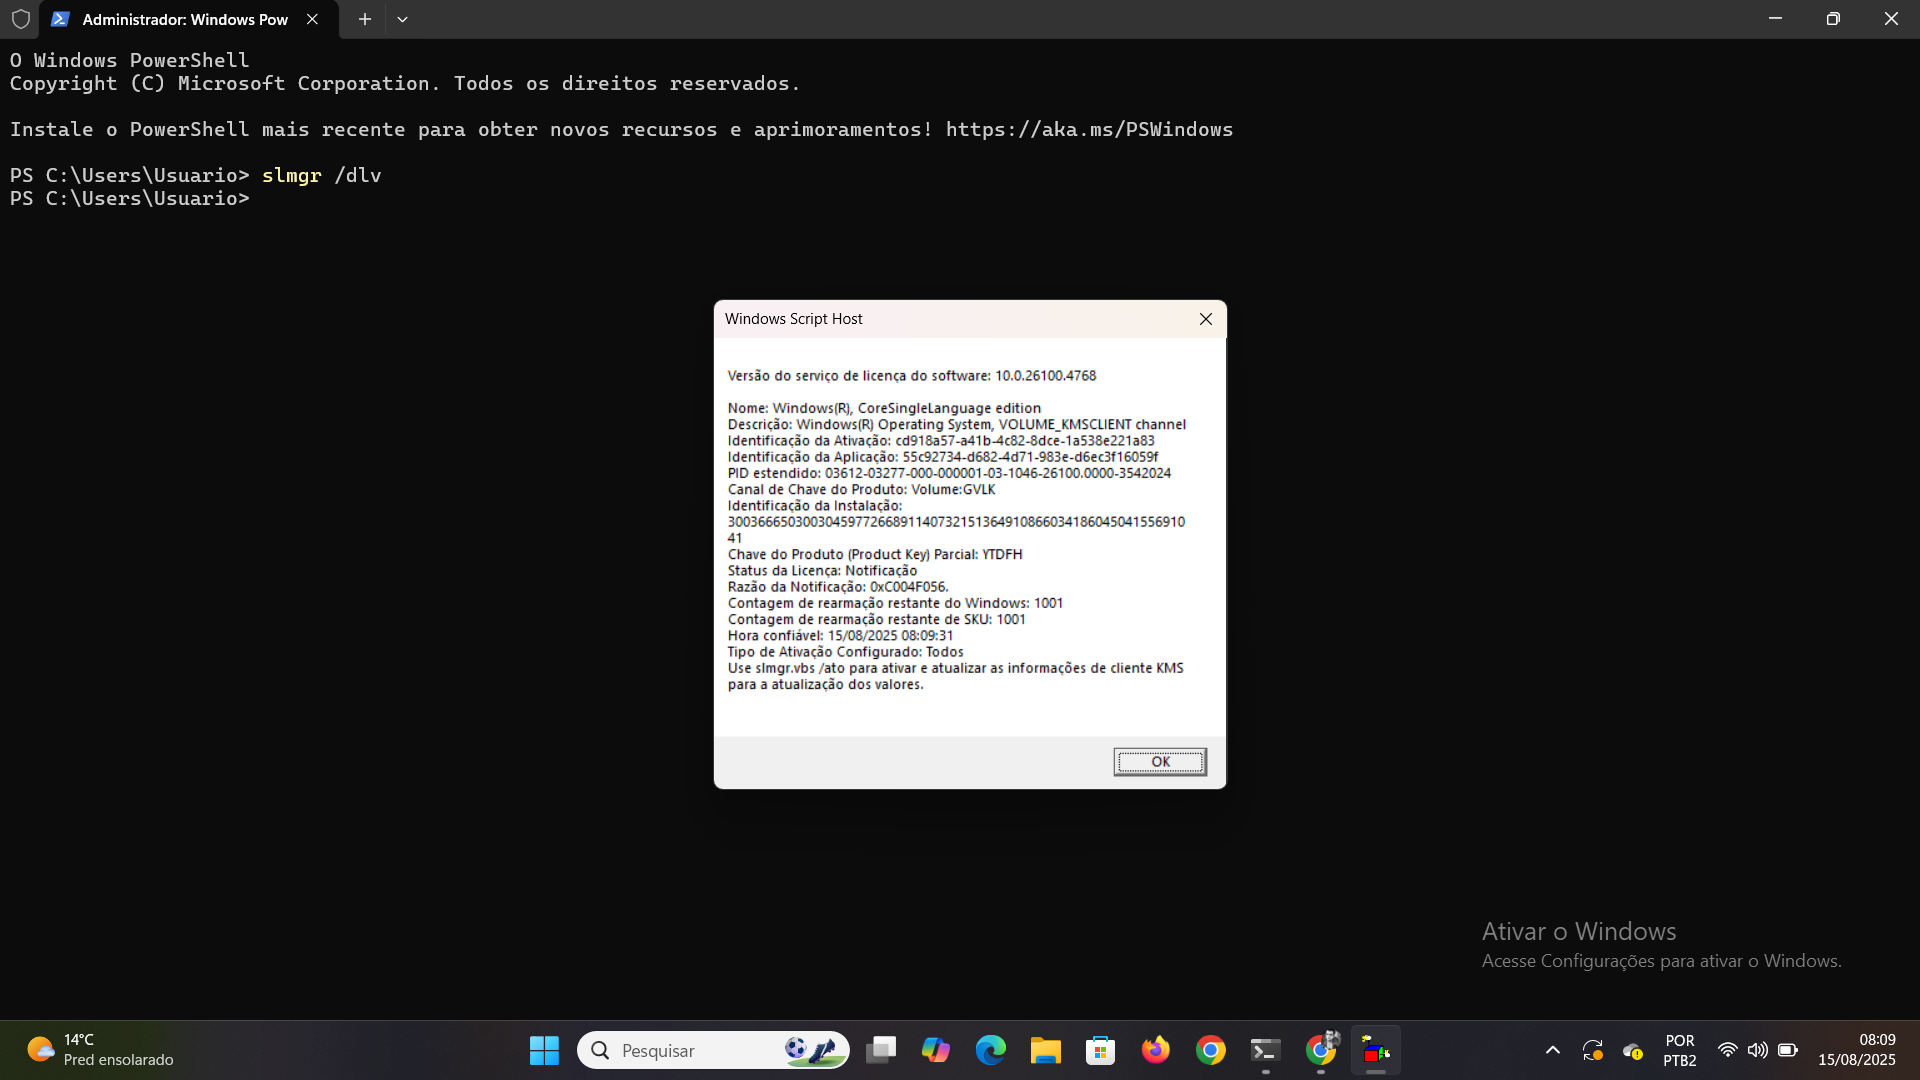Open the Windows Start menu
Screen dimensions: 1920x1080
(x=544, y=1050)
